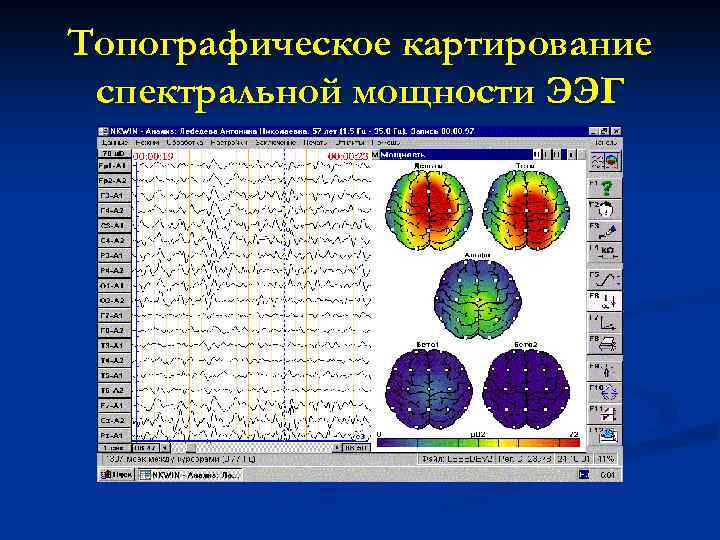Click the F9 toolbar icon
The image size is (720, 540).
[605, 371]
